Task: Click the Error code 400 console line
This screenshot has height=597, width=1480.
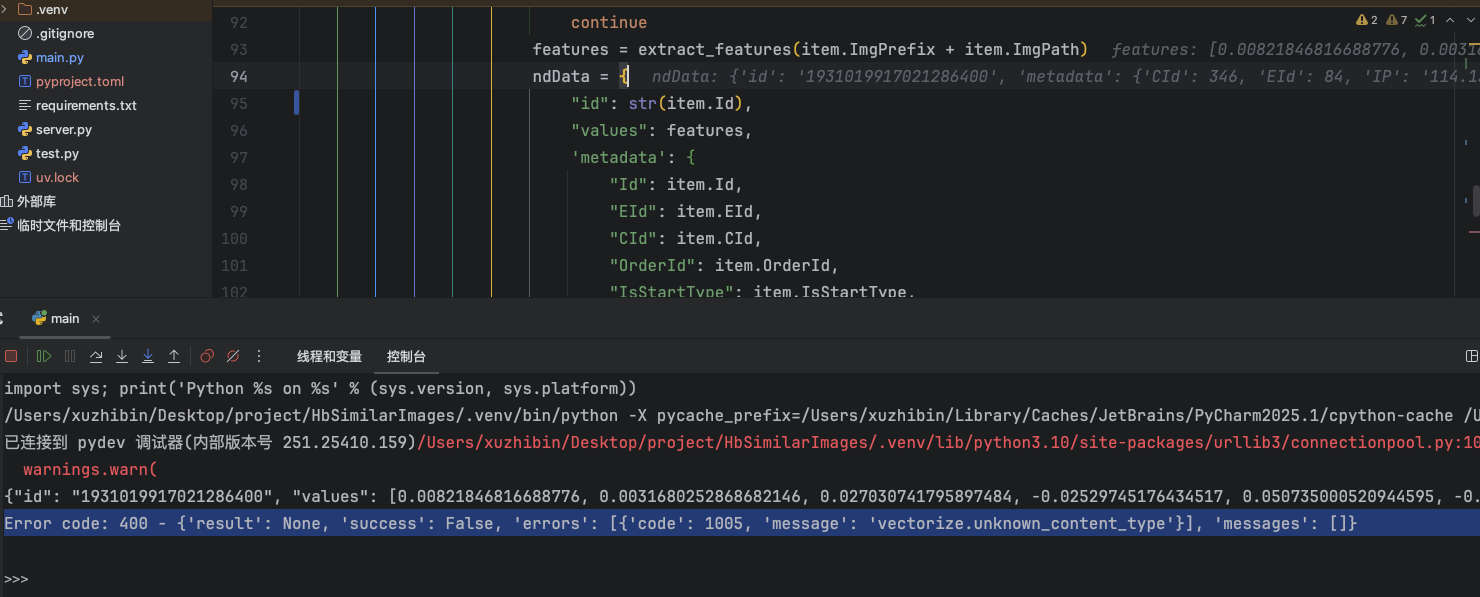Action: click(x=681, y=524)
